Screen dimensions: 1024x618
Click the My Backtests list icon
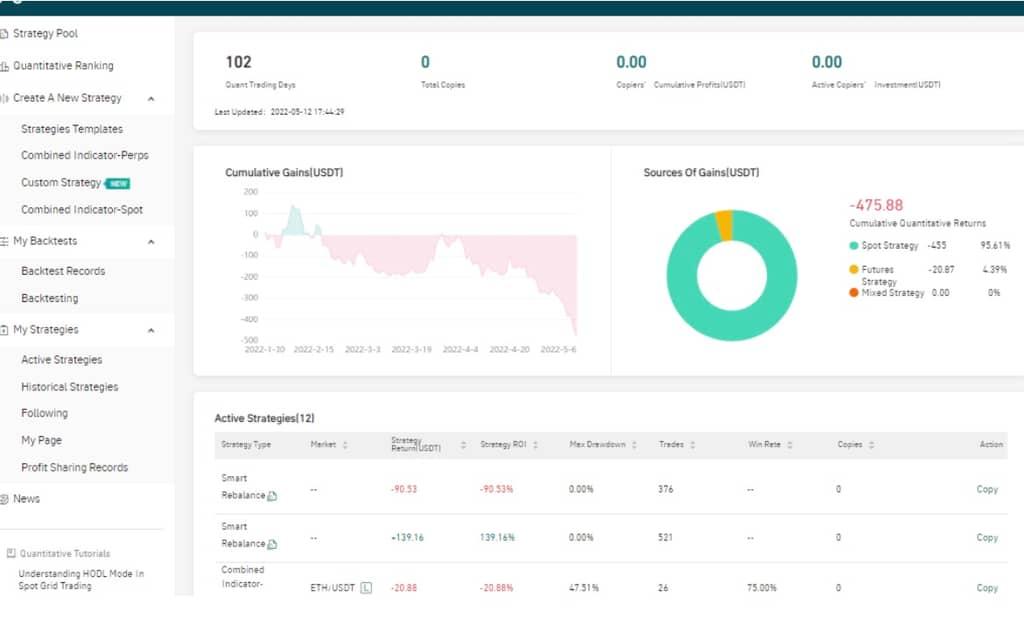point(4,241)
